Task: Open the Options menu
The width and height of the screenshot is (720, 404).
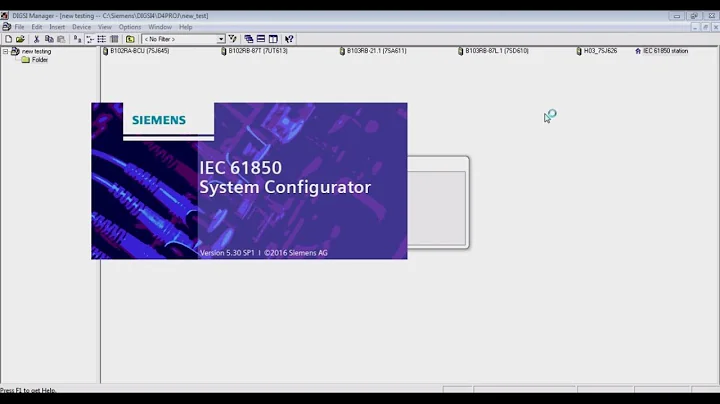Action: click(130, 27)
